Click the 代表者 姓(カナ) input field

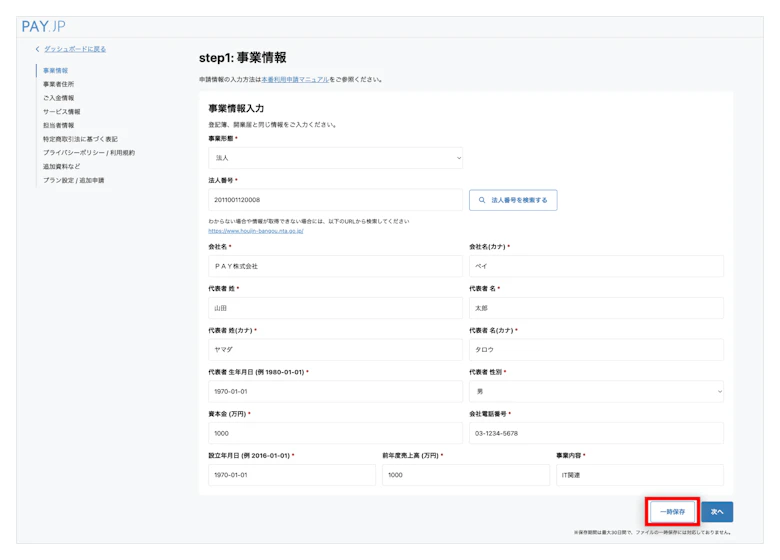[335, 350]
